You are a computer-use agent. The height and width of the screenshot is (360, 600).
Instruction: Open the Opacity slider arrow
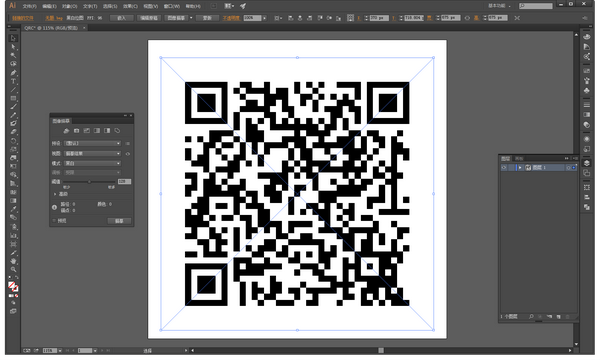tap(264, 18)
